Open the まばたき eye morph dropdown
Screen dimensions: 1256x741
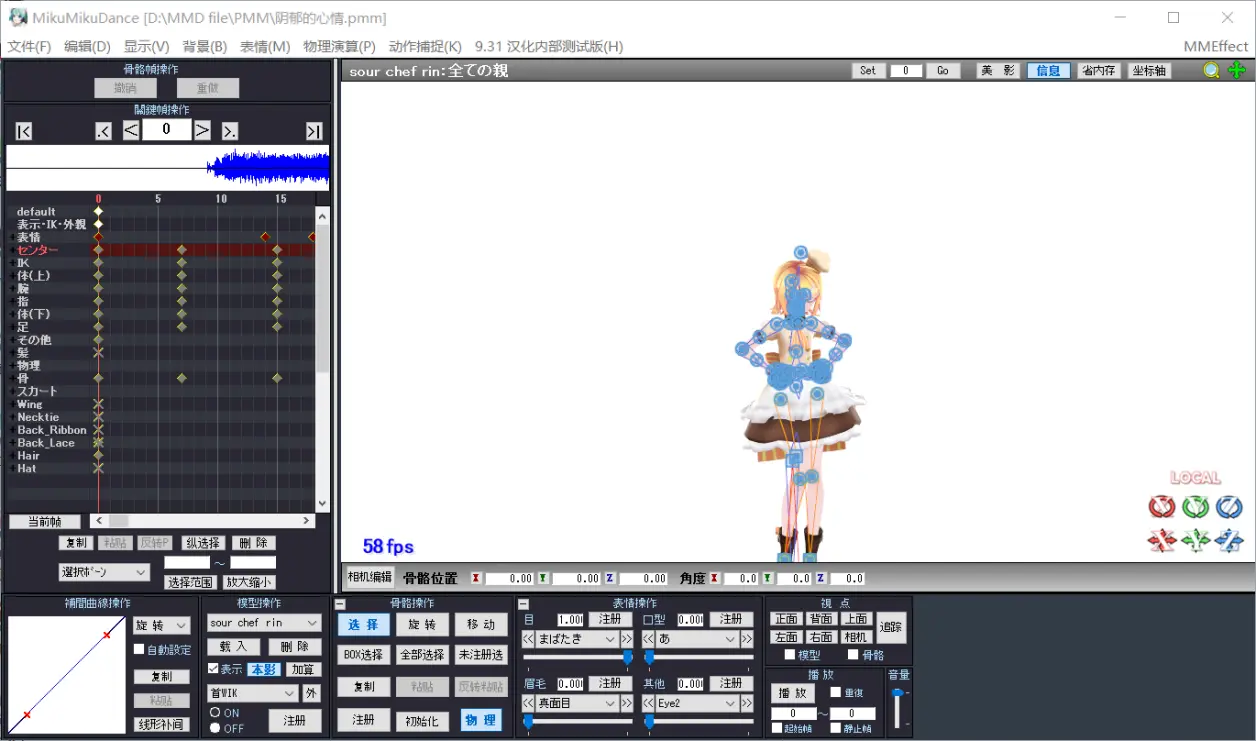(x=577, y=639)
